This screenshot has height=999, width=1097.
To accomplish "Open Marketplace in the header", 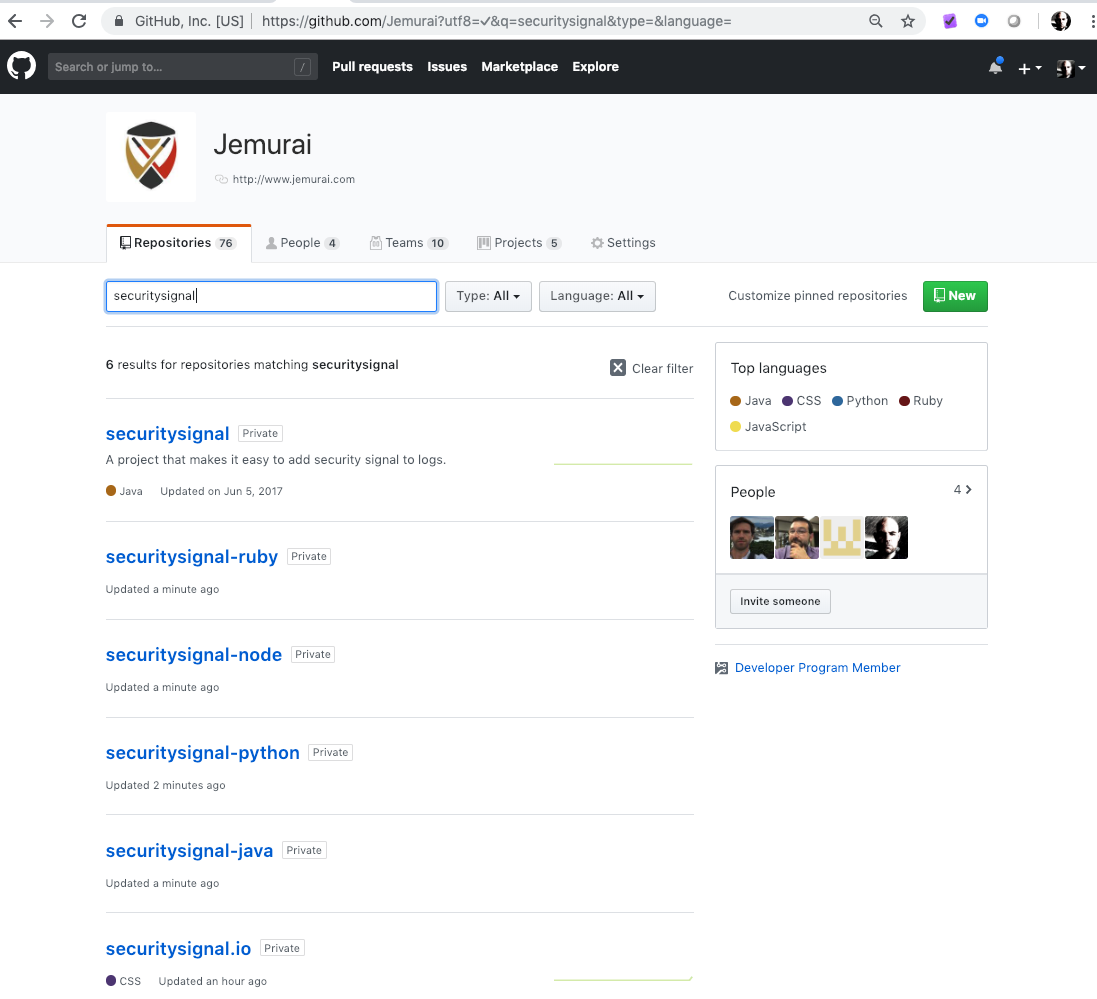I will [x=520, y=66].
